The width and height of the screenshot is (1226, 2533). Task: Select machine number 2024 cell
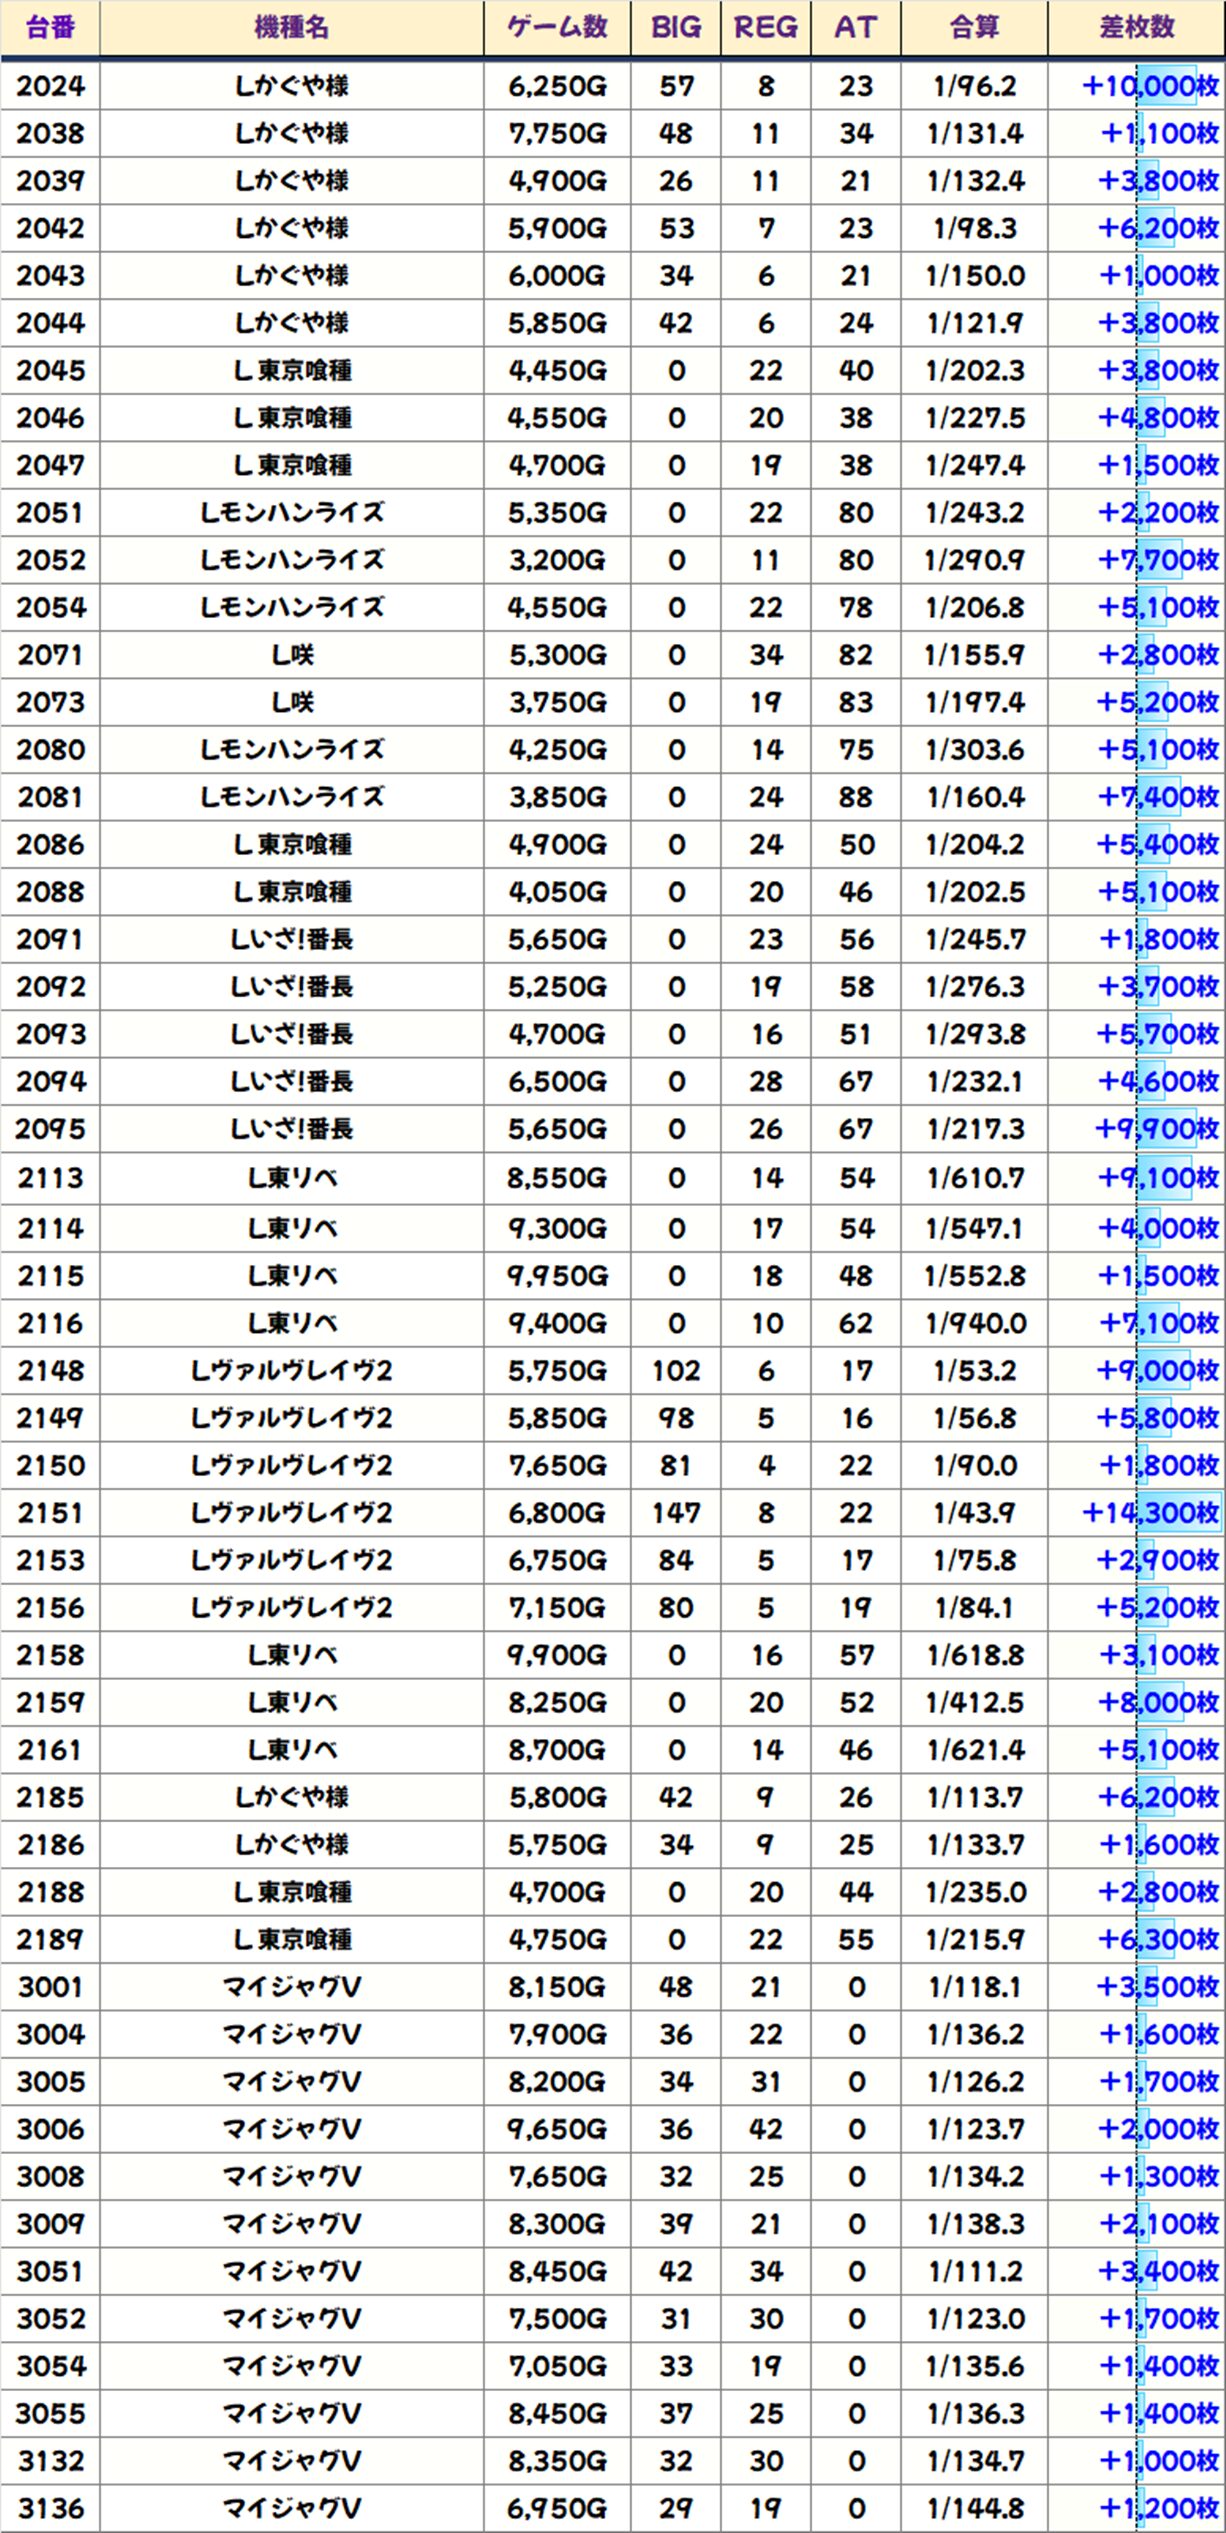pos(50,87)
